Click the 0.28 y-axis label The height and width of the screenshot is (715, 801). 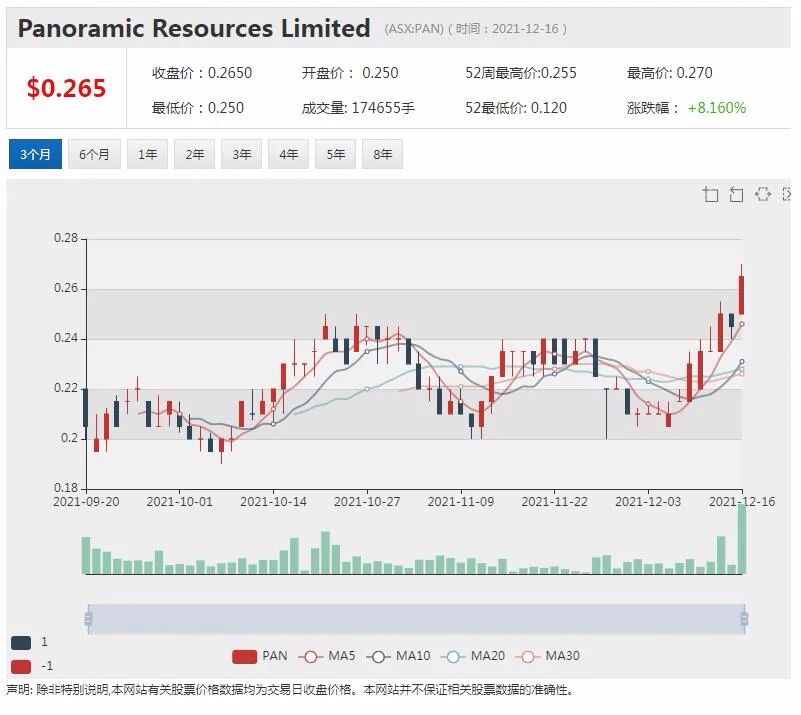tap(66, 238)
